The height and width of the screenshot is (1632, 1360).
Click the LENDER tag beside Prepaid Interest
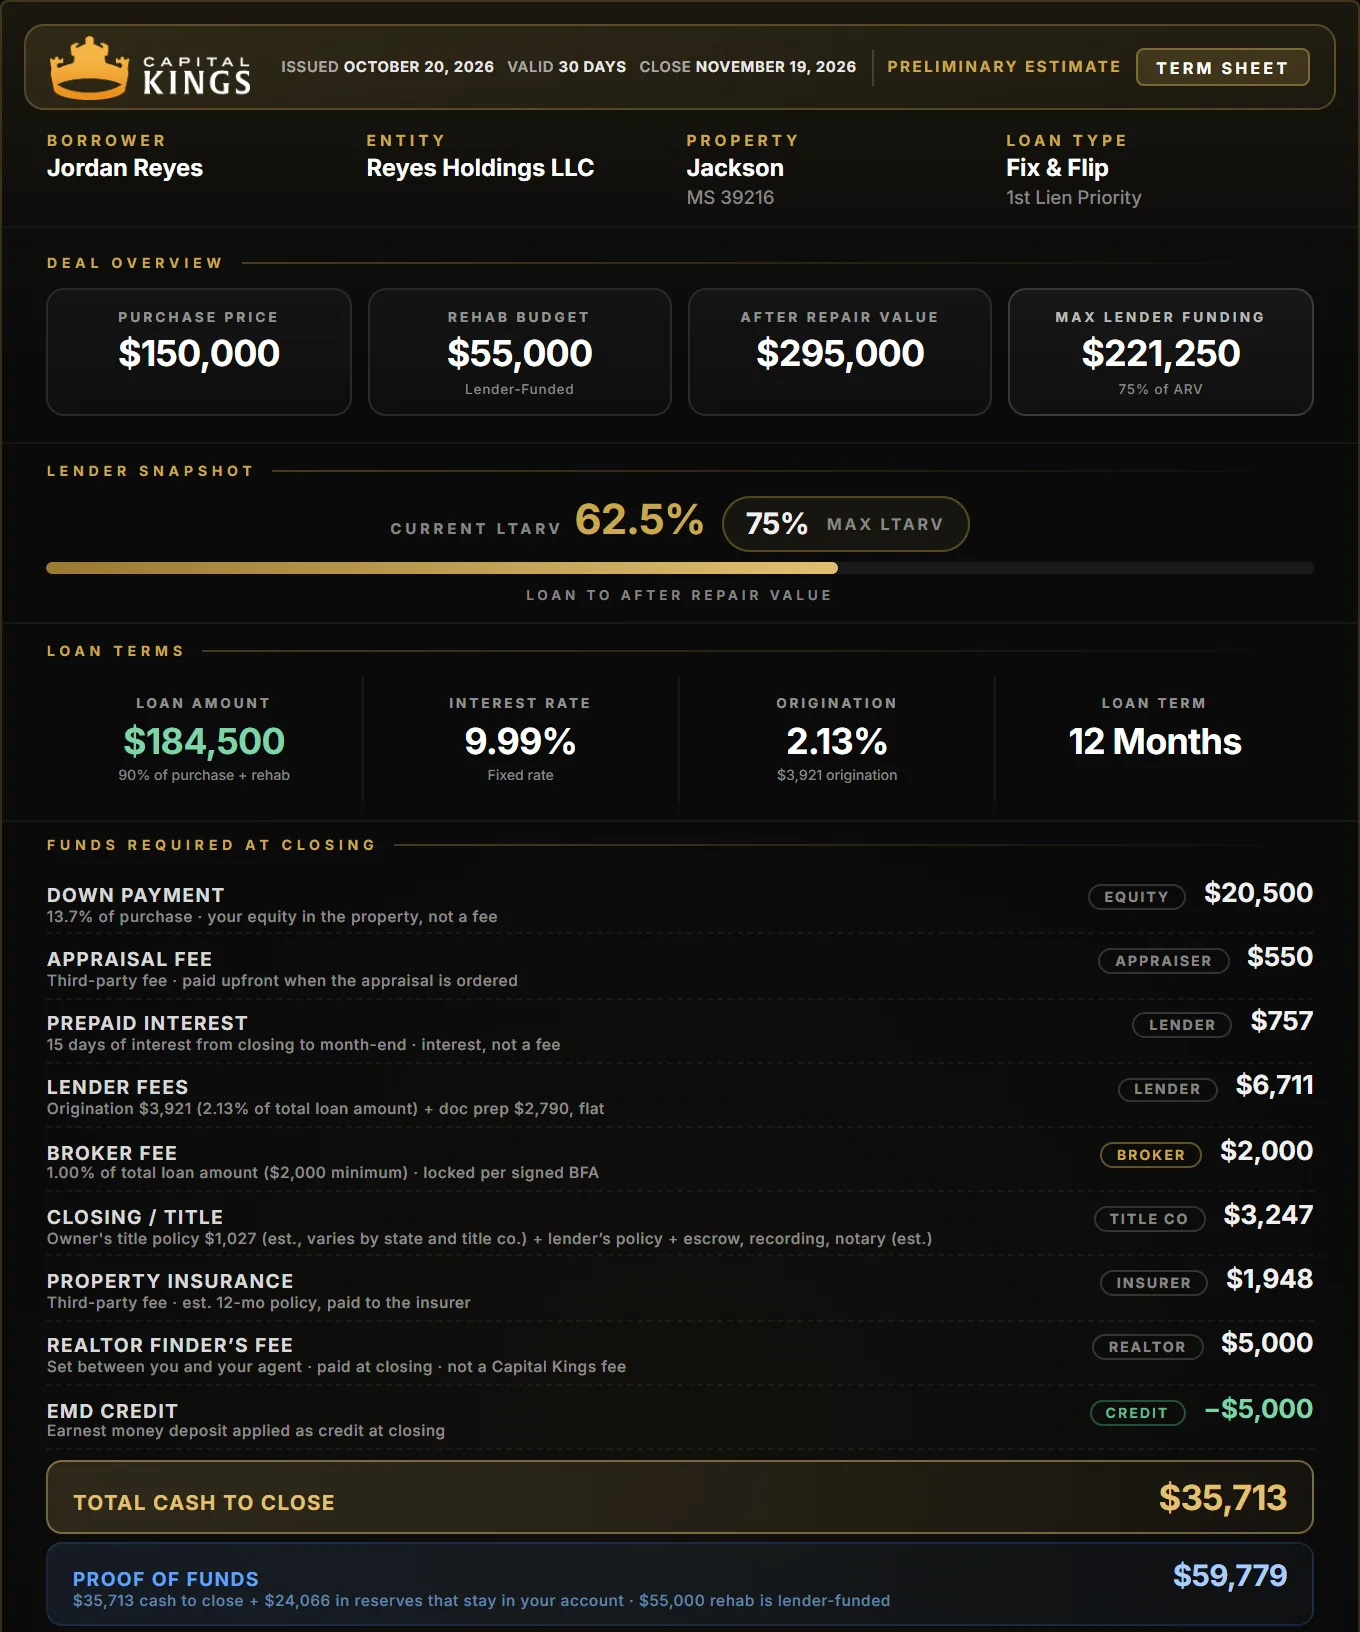[x=1182, y=1025]
